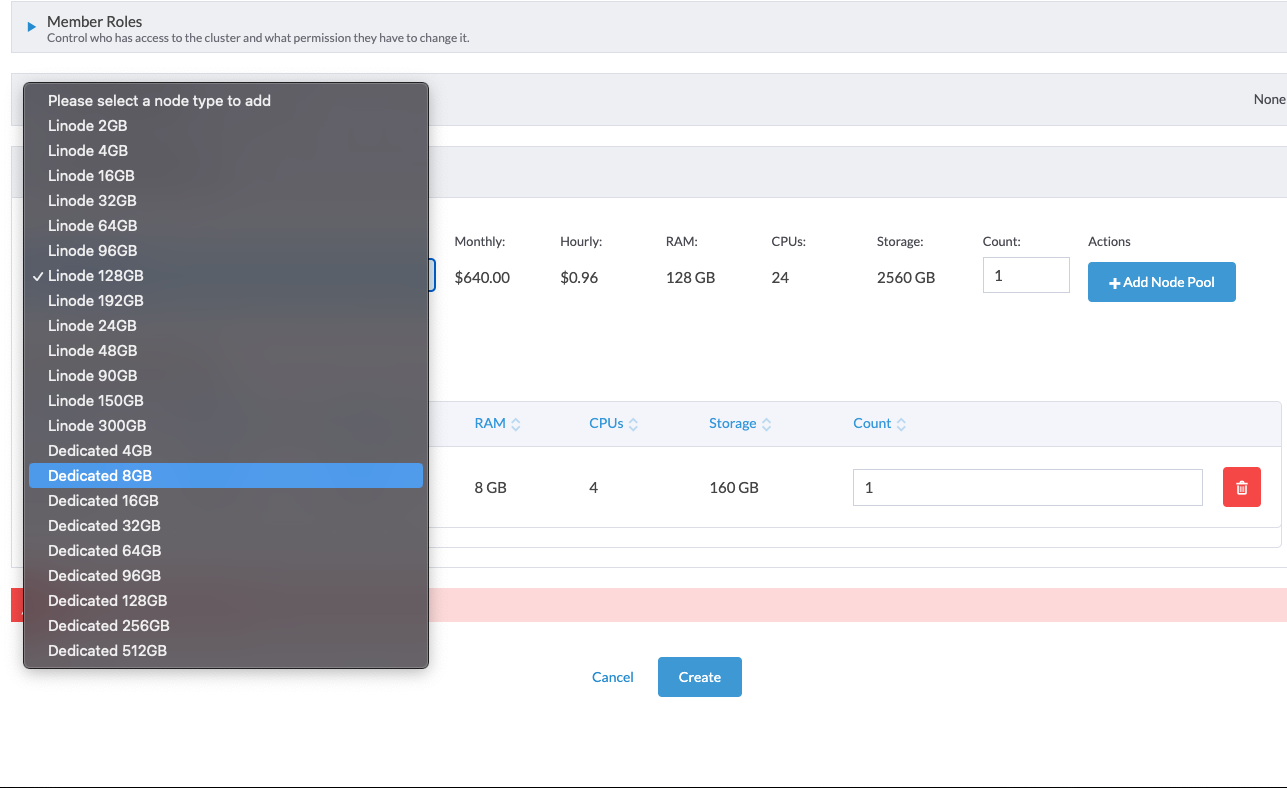Viewport: 1287px width, 788px height.
Task: Select highlighted Dedicated 8GB option
Action: coord(226,475)
